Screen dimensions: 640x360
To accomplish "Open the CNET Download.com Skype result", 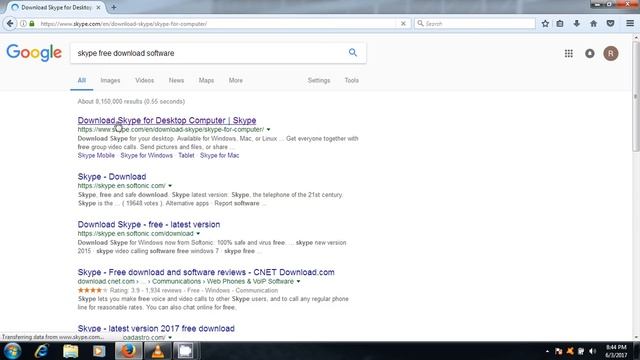I will point(206,272).
